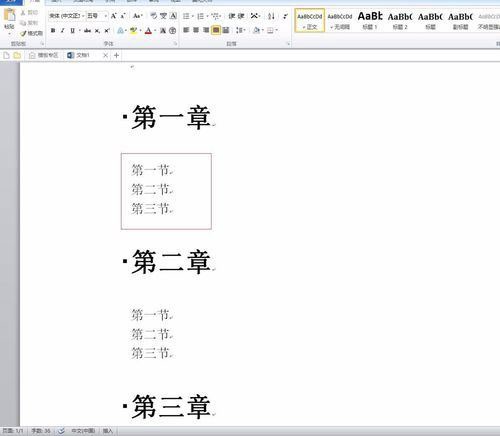This screenshot has height=436, width=500.
Task: Click the Paste clipboard icon
Action: (10, 19)
